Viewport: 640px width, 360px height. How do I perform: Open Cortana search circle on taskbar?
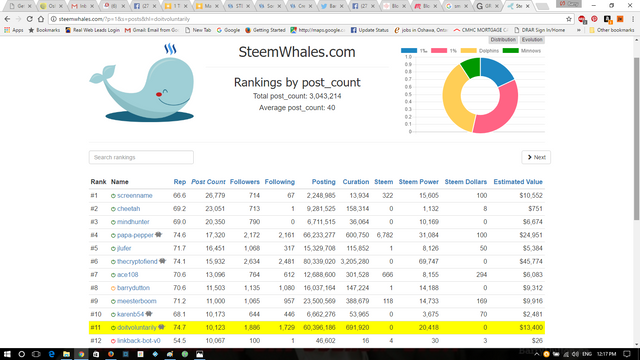pyautogui.click(x=22, y=354)
